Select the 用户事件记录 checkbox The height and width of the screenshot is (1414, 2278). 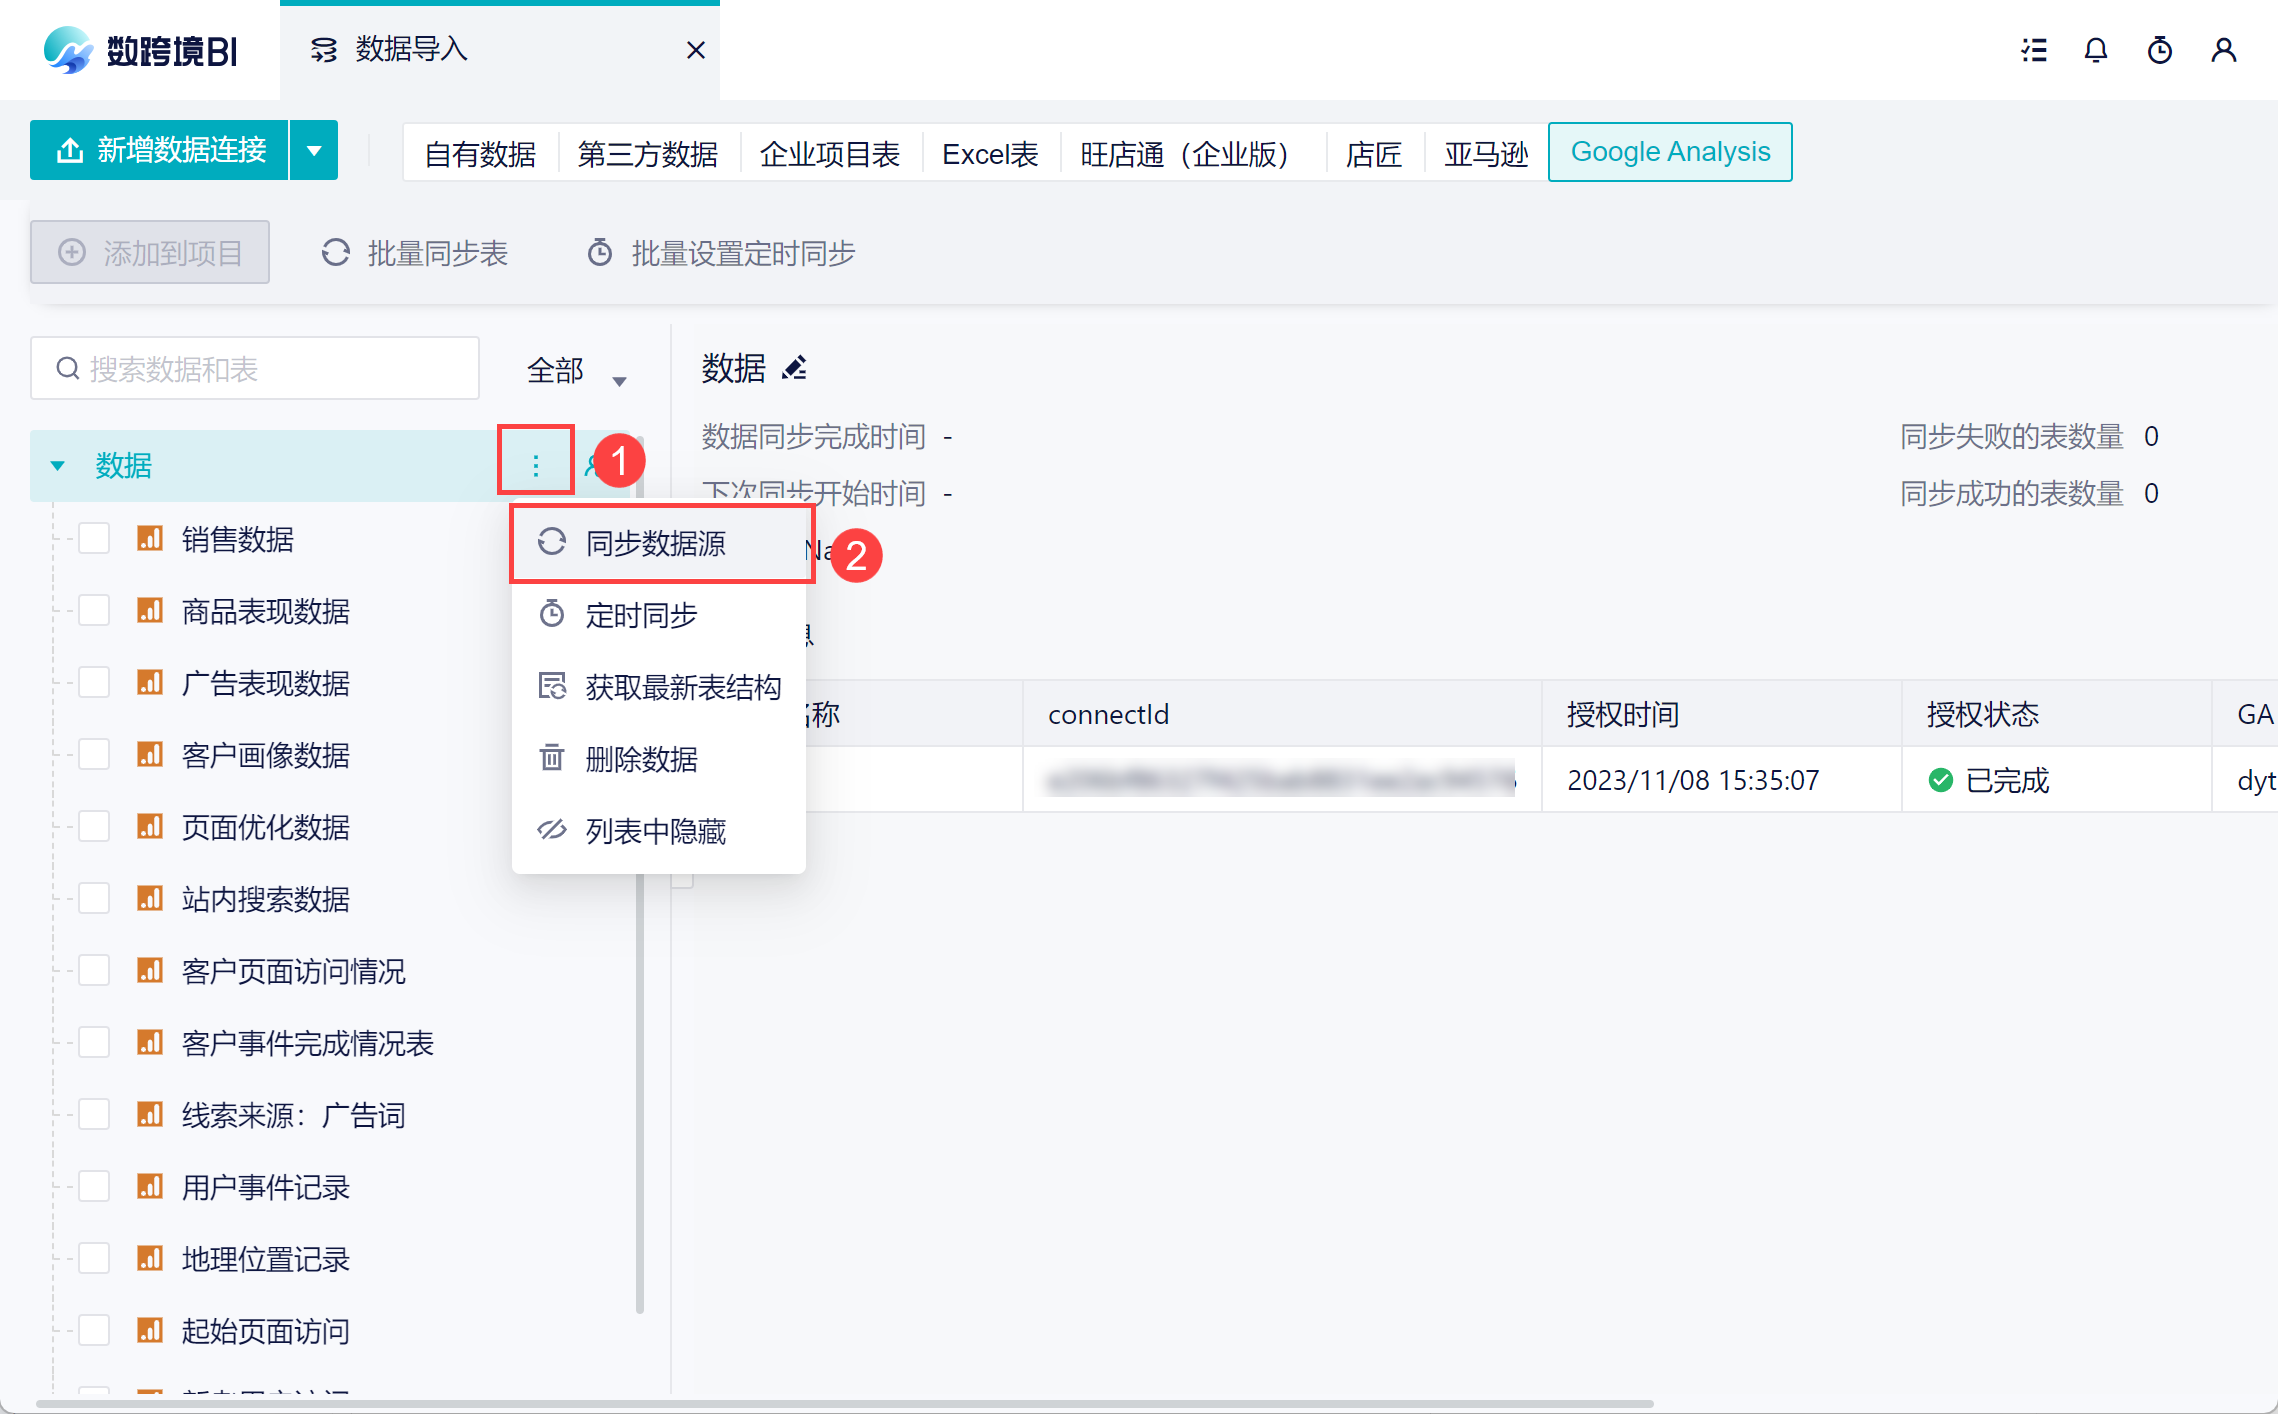pyautogui.click(x=94, y=1187)
